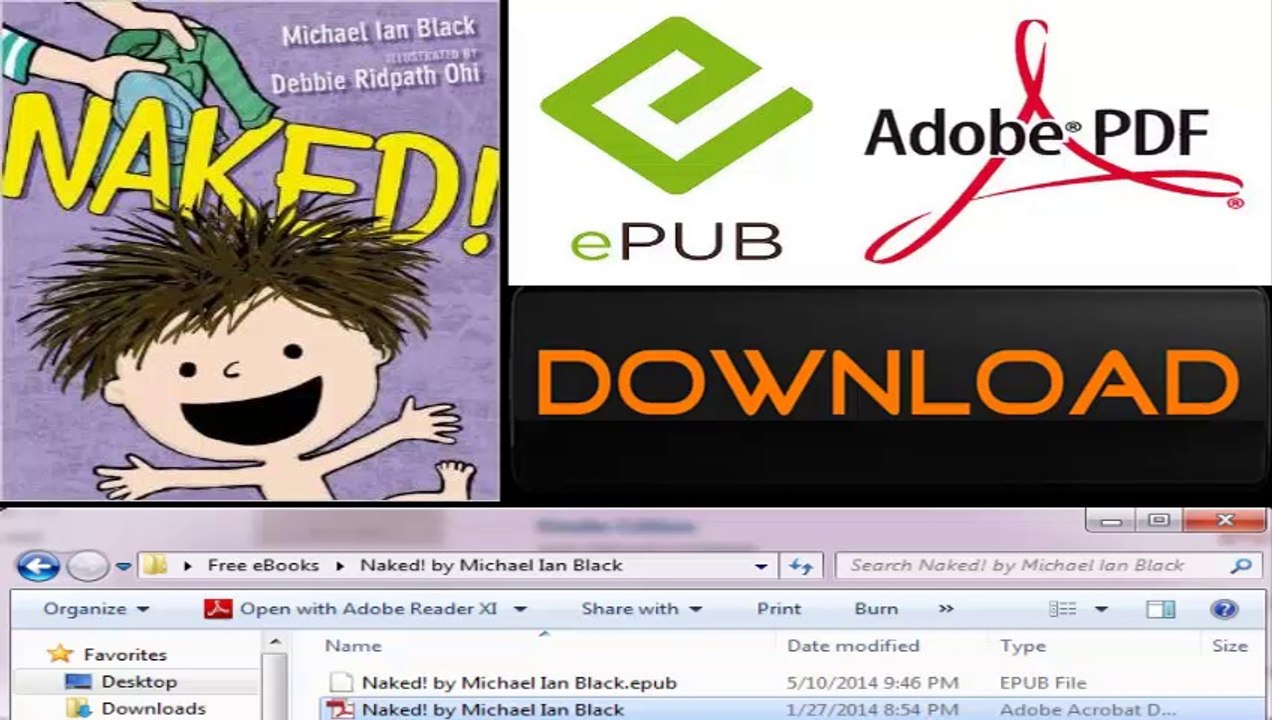
Task: Click the Favorites star icon
Action: tap(60, 654)
